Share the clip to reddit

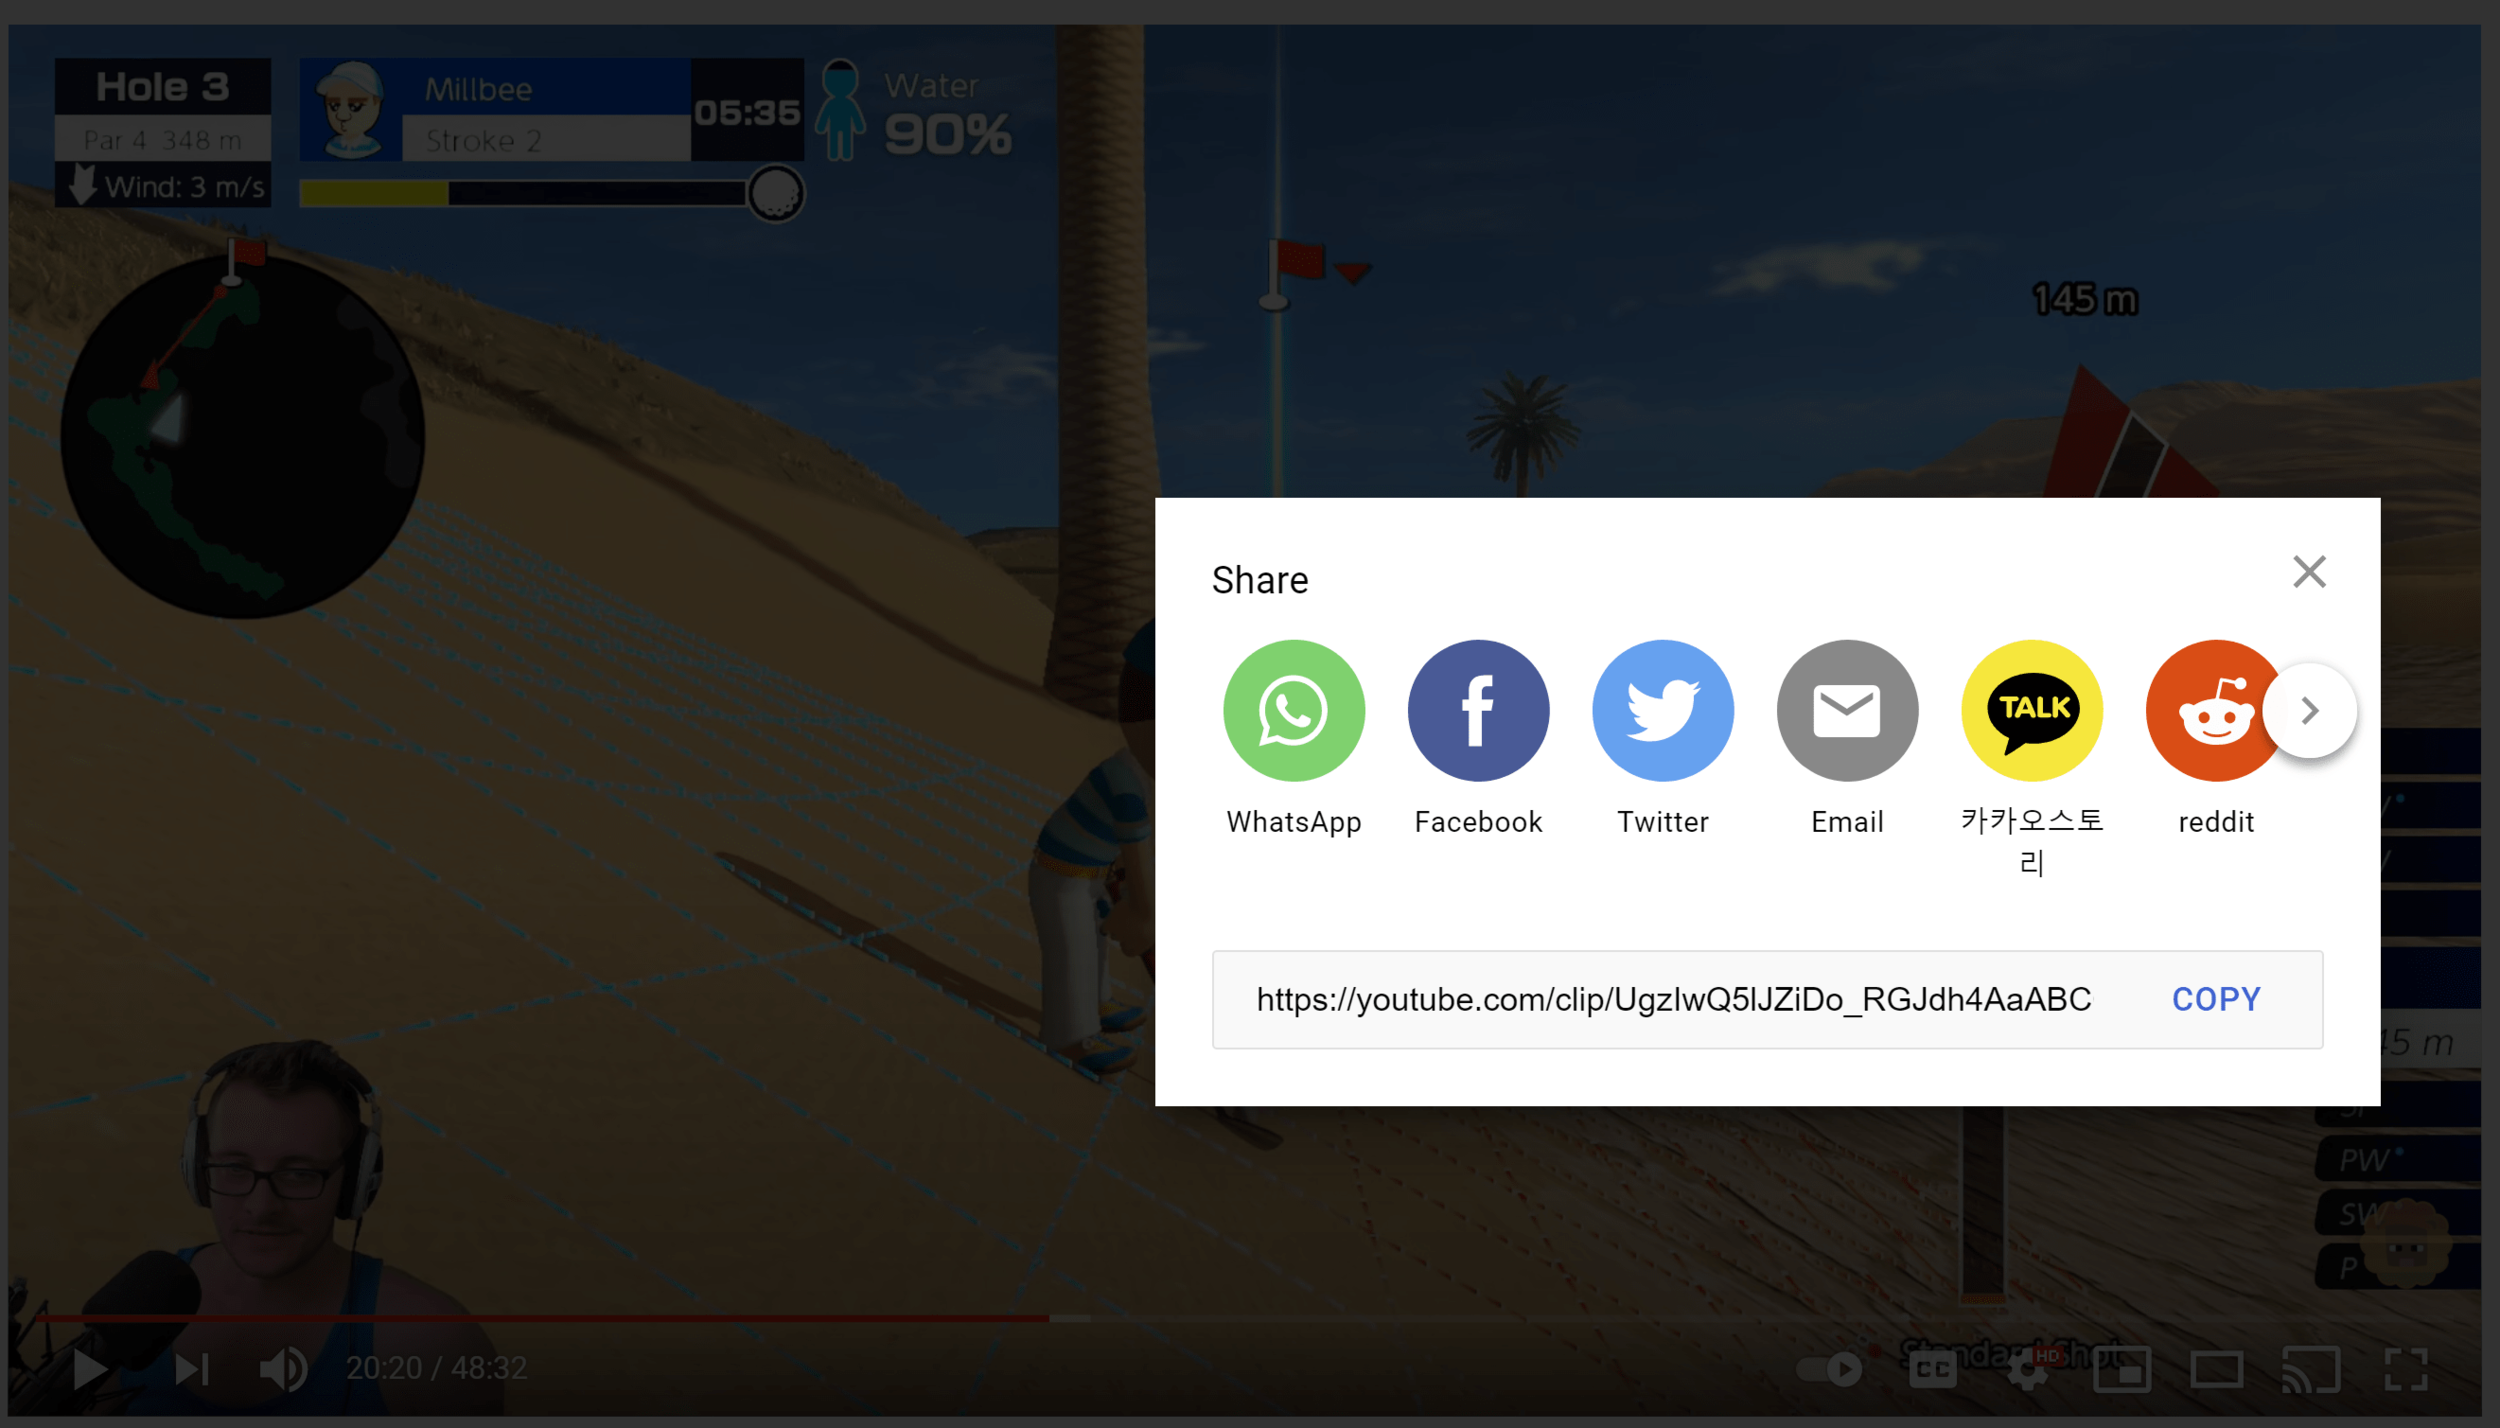(2212, 710)
